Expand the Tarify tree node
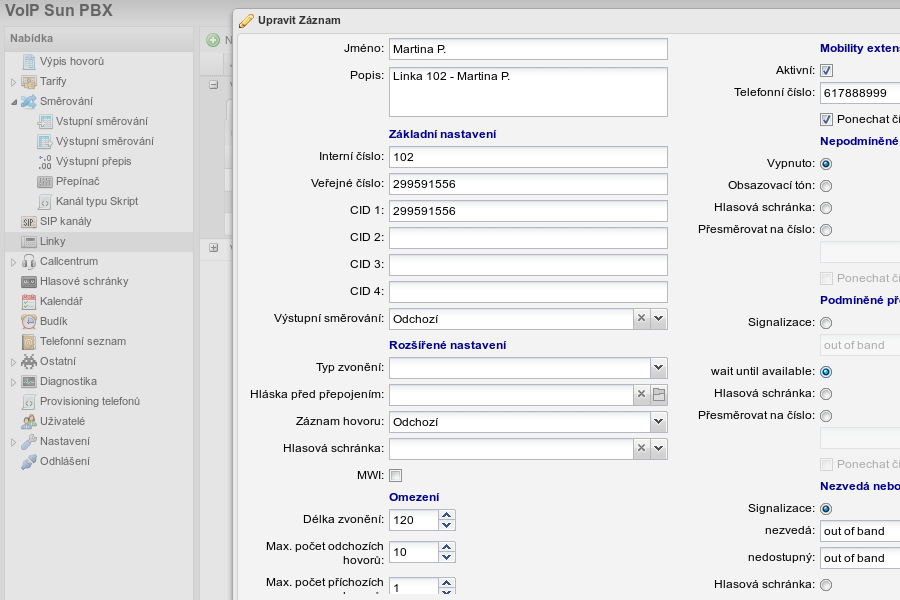The height and width of the screenshot is (600, 900). click(x=13, y=82)
